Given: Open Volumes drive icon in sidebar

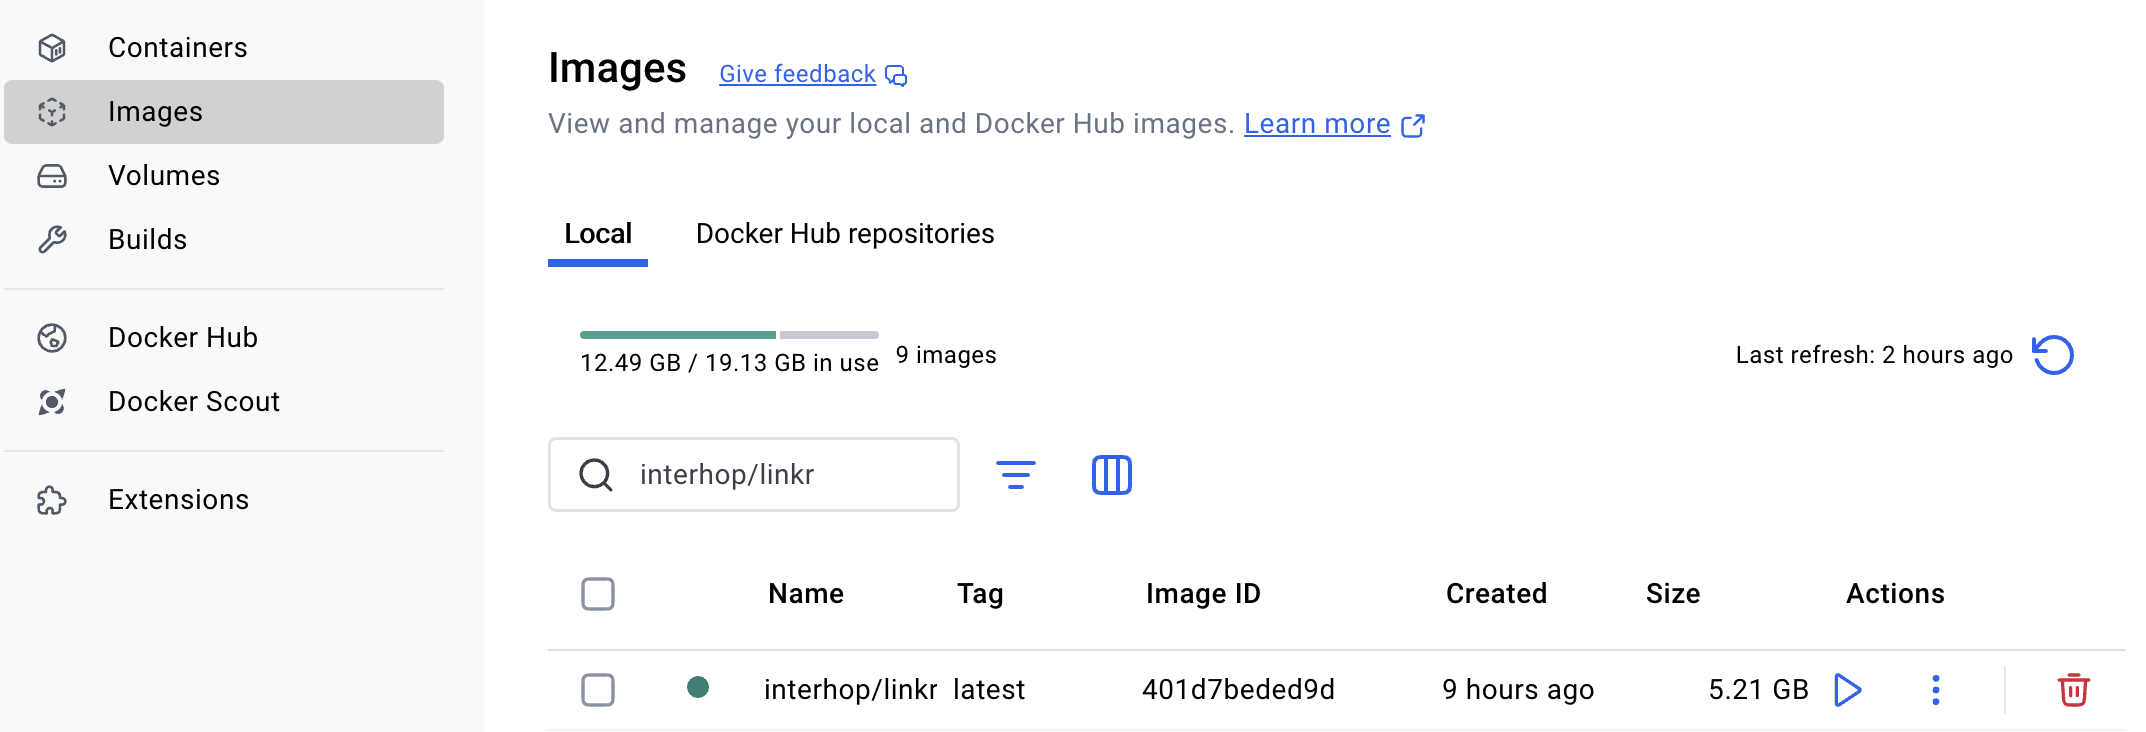Looking at the screenshot, I should 52,176.
